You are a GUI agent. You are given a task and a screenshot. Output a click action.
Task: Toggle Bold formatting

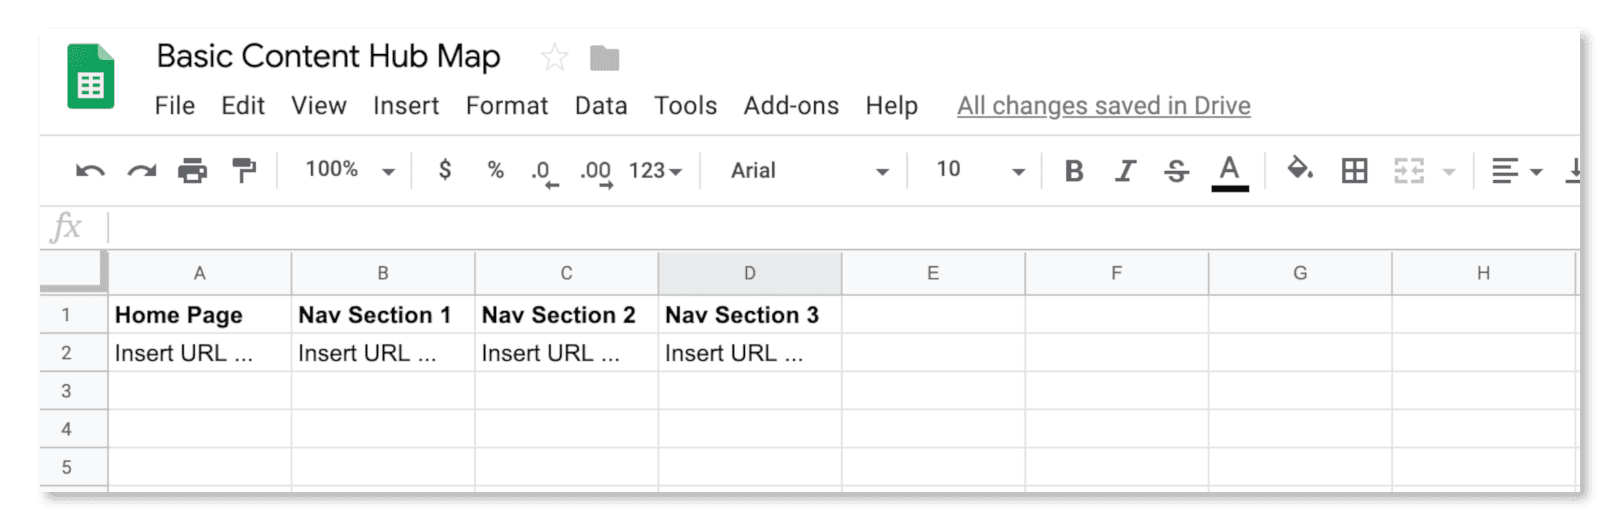(x=1074, y=171)
